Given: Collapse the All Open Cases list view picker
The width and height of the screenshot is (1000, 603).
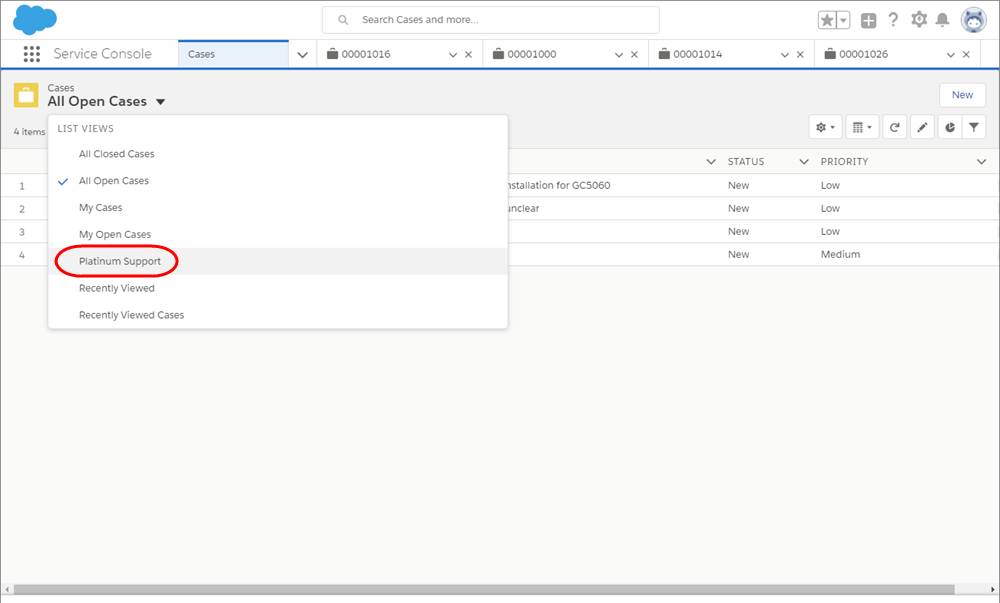Looking at the screenshot, I should [161, 102].
